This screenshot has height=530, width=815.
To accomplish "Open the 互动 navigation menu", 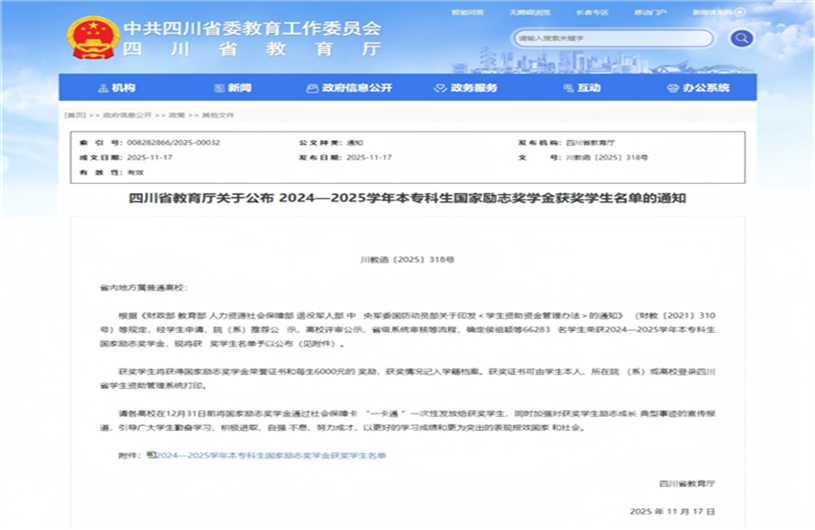I will click(x=582, y=88).
